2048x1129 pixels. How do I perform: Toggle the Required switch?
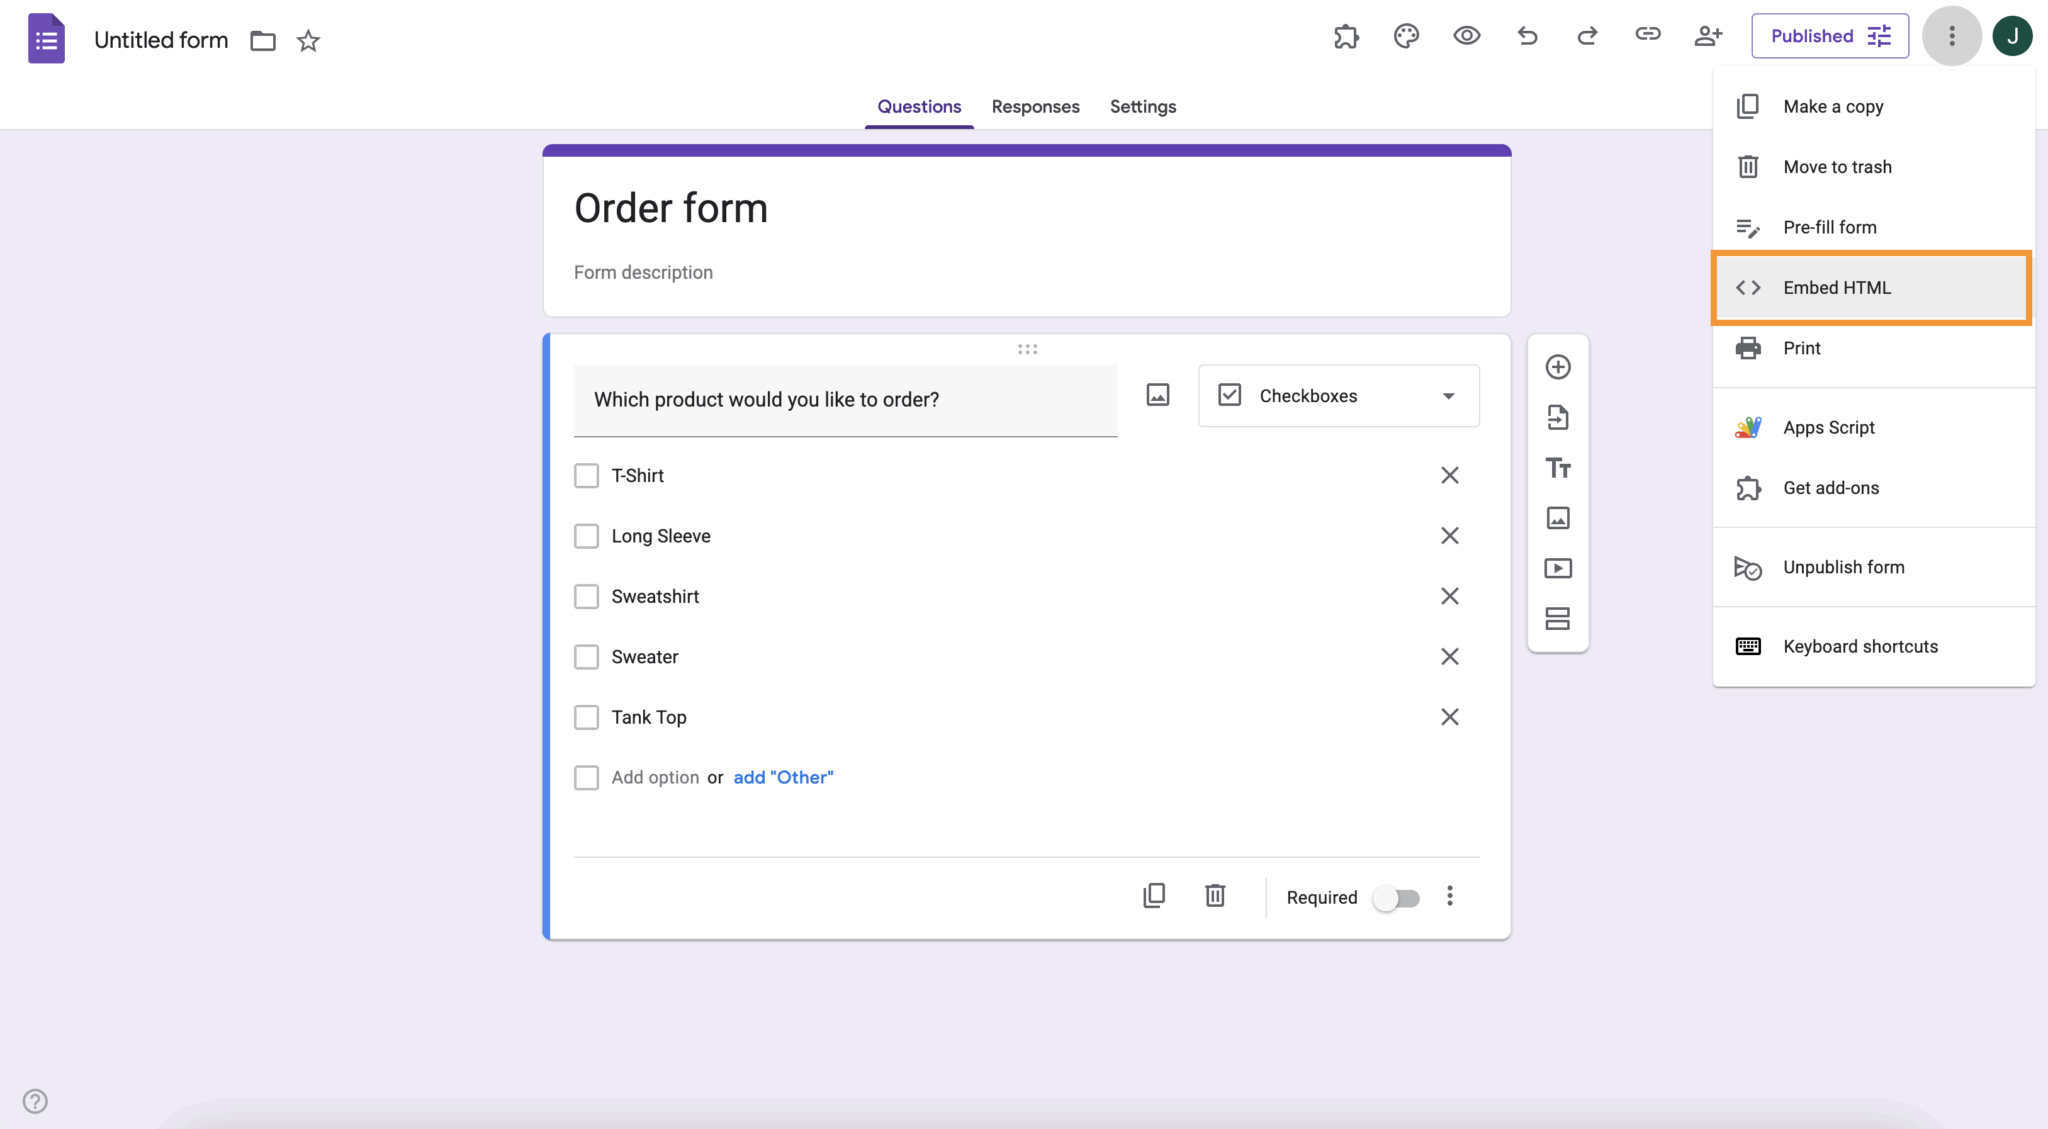(1396, 898)
